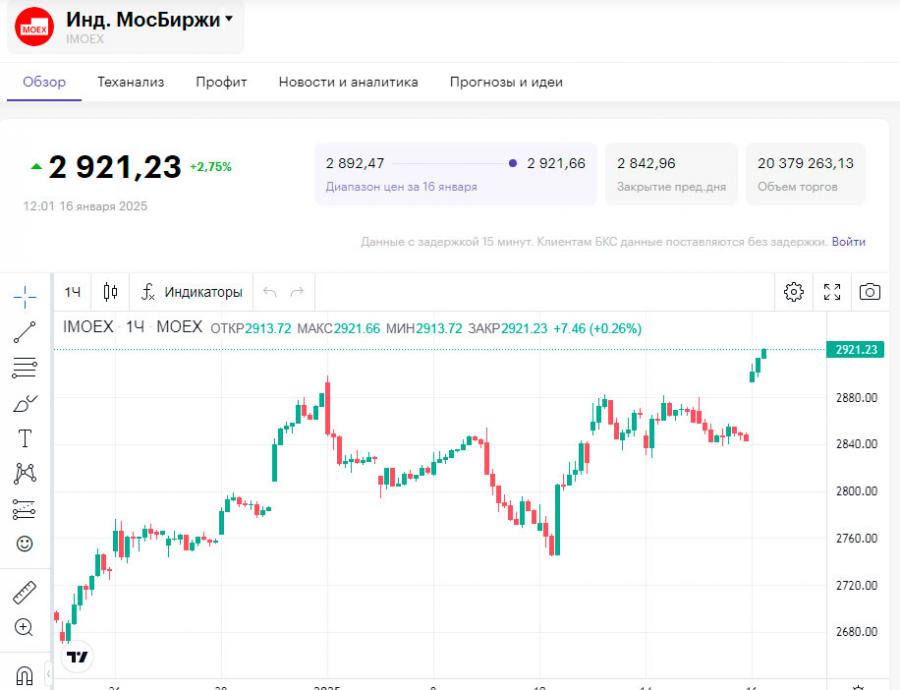900x690 pixels.
Task: Click the Войти login link
Action: pyautogui.click(x=848, y=242)
